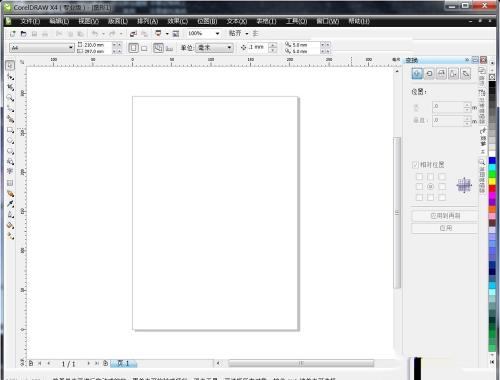Click the New document icon
The height and width of the screenshot is (380, 500).
(x=13, y=34)
